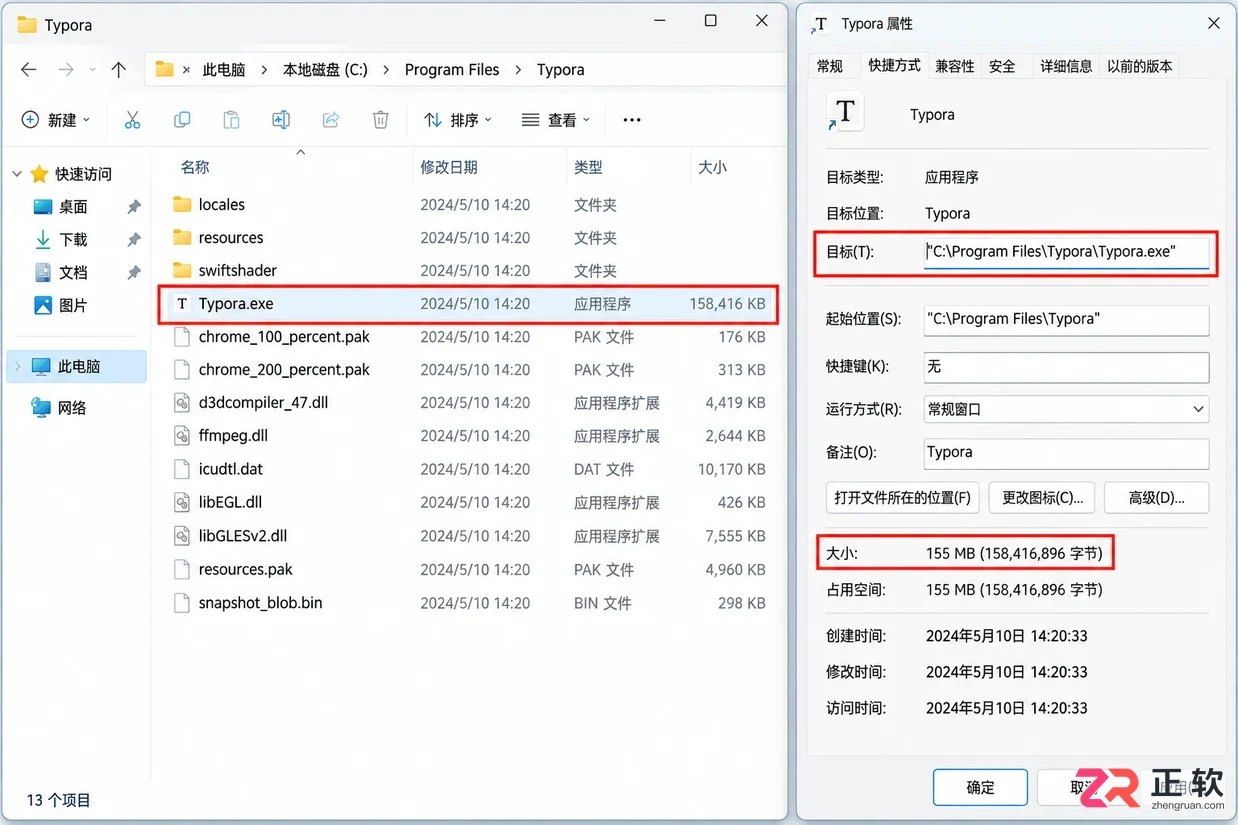Click the 目标 target input field
Image resolution: width=1238 pixels, height=825 pixels.
click(1066, 252)
